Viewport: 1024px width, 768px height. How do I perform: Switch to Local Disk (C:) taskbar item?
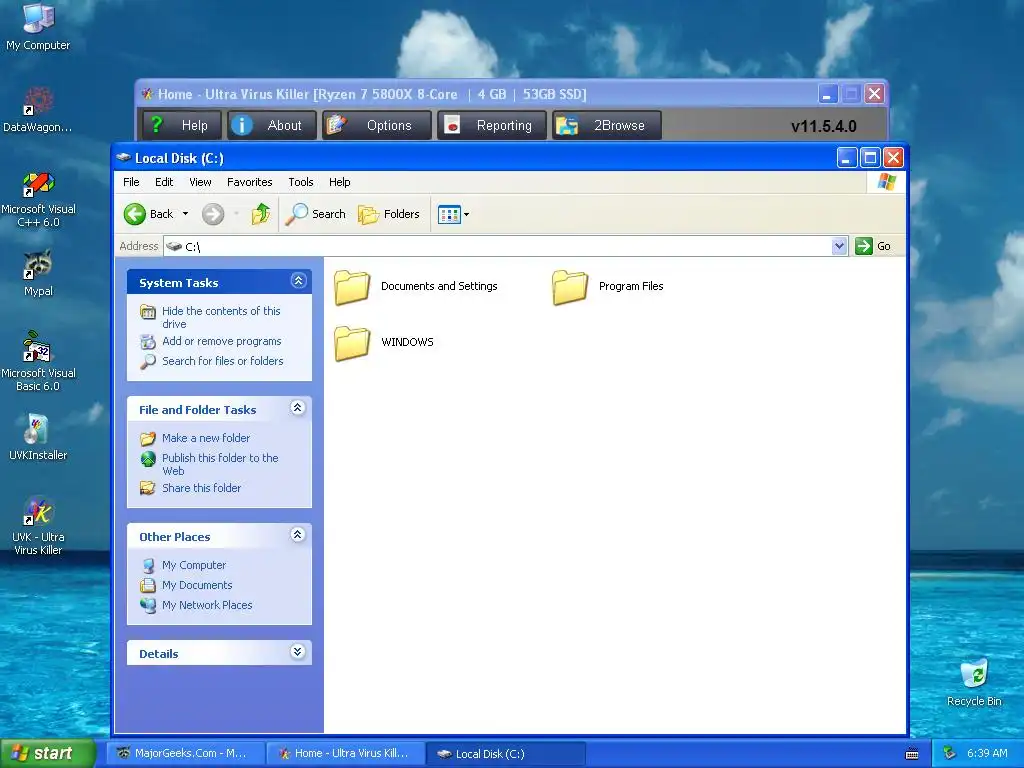click(x=506, y=754)
